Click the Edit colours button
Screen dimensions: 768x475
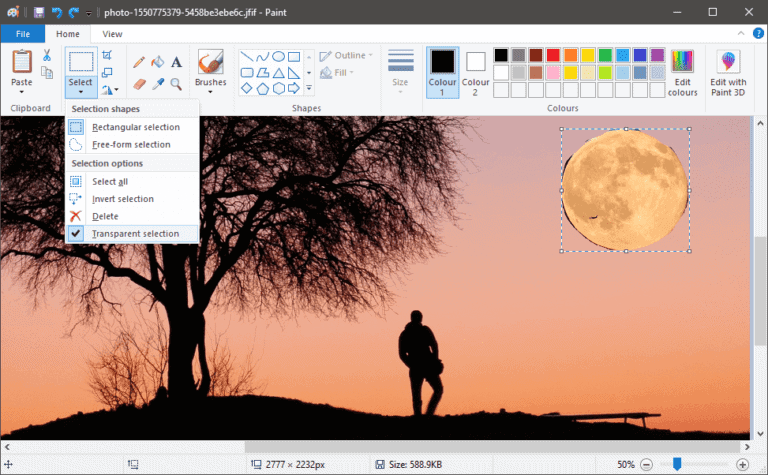[682, 72]
